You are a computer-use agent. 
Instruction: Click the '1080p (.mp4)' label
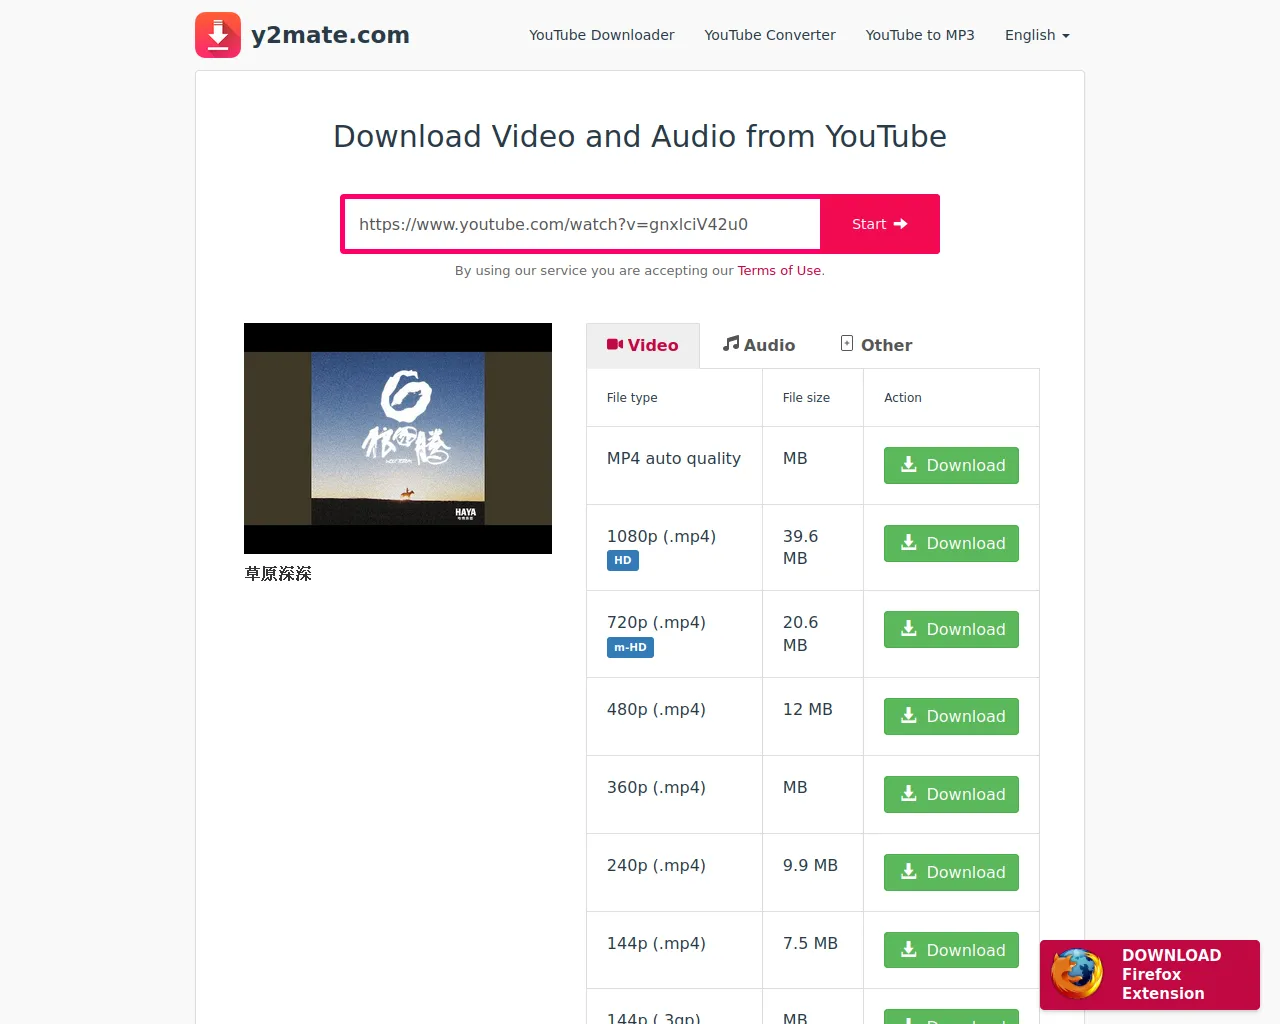[x=661, y=536]
